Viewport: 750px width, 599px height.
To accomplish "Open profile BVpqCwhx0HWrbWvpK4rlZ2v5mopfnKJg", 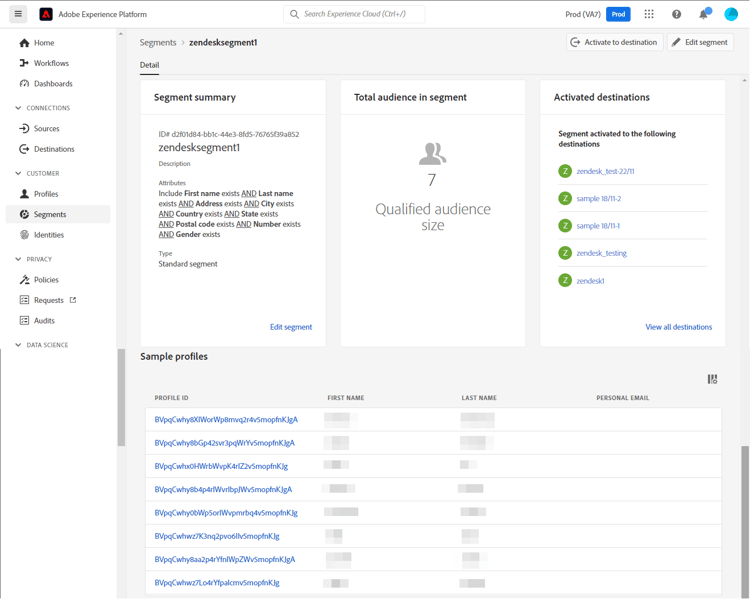I will click(221, 466).
